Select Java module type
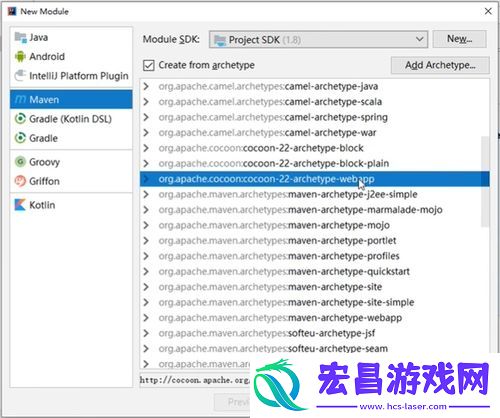Viewport: 500px width, 418px height. coord(71,37)
